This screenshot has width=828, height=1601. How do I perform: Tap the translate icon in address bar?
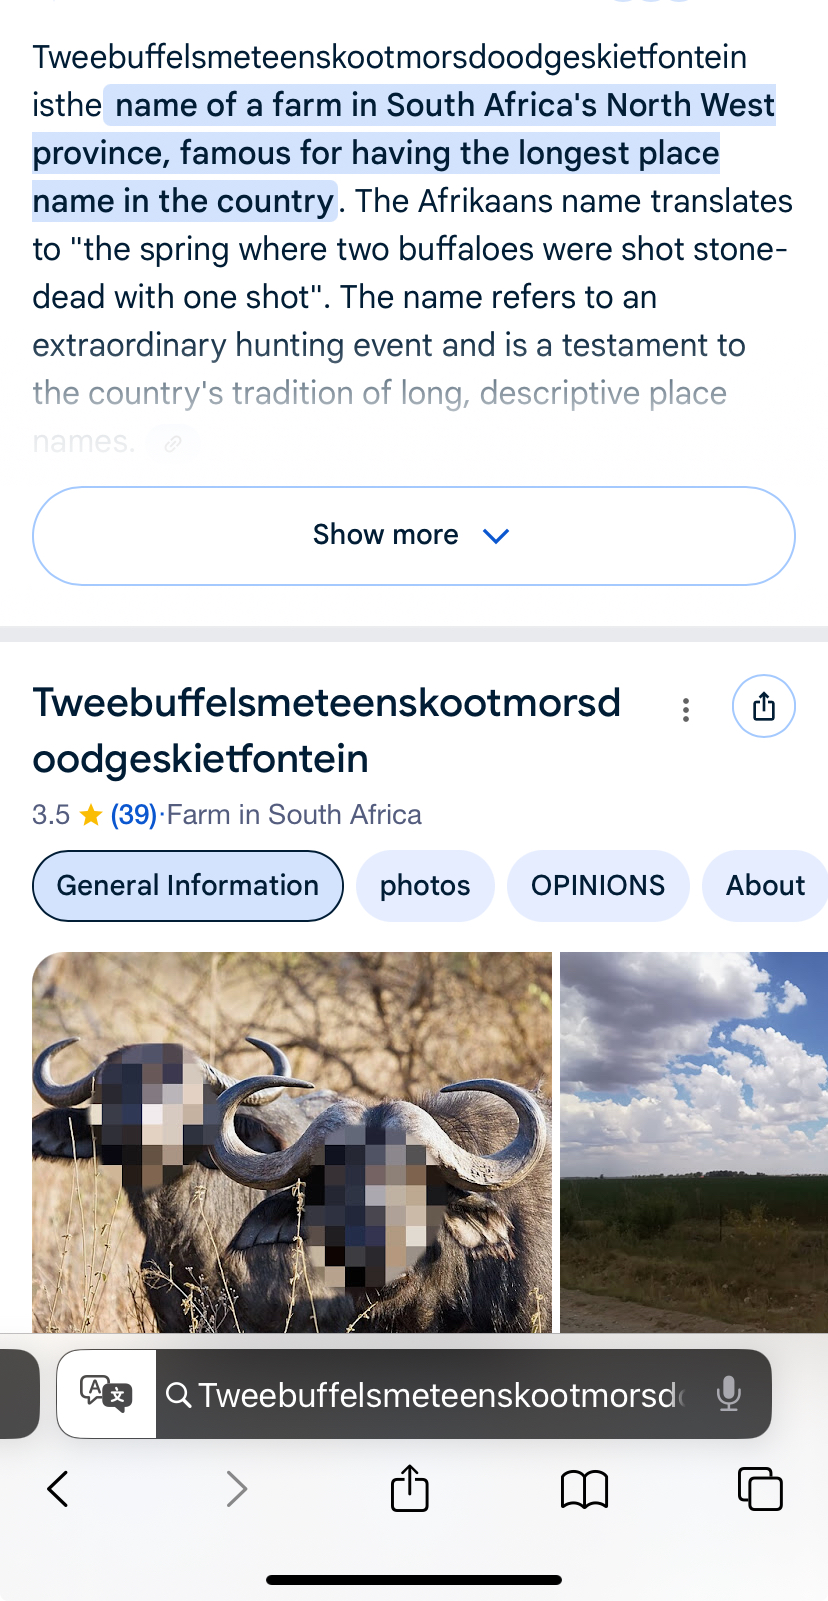click(106, 1394)
